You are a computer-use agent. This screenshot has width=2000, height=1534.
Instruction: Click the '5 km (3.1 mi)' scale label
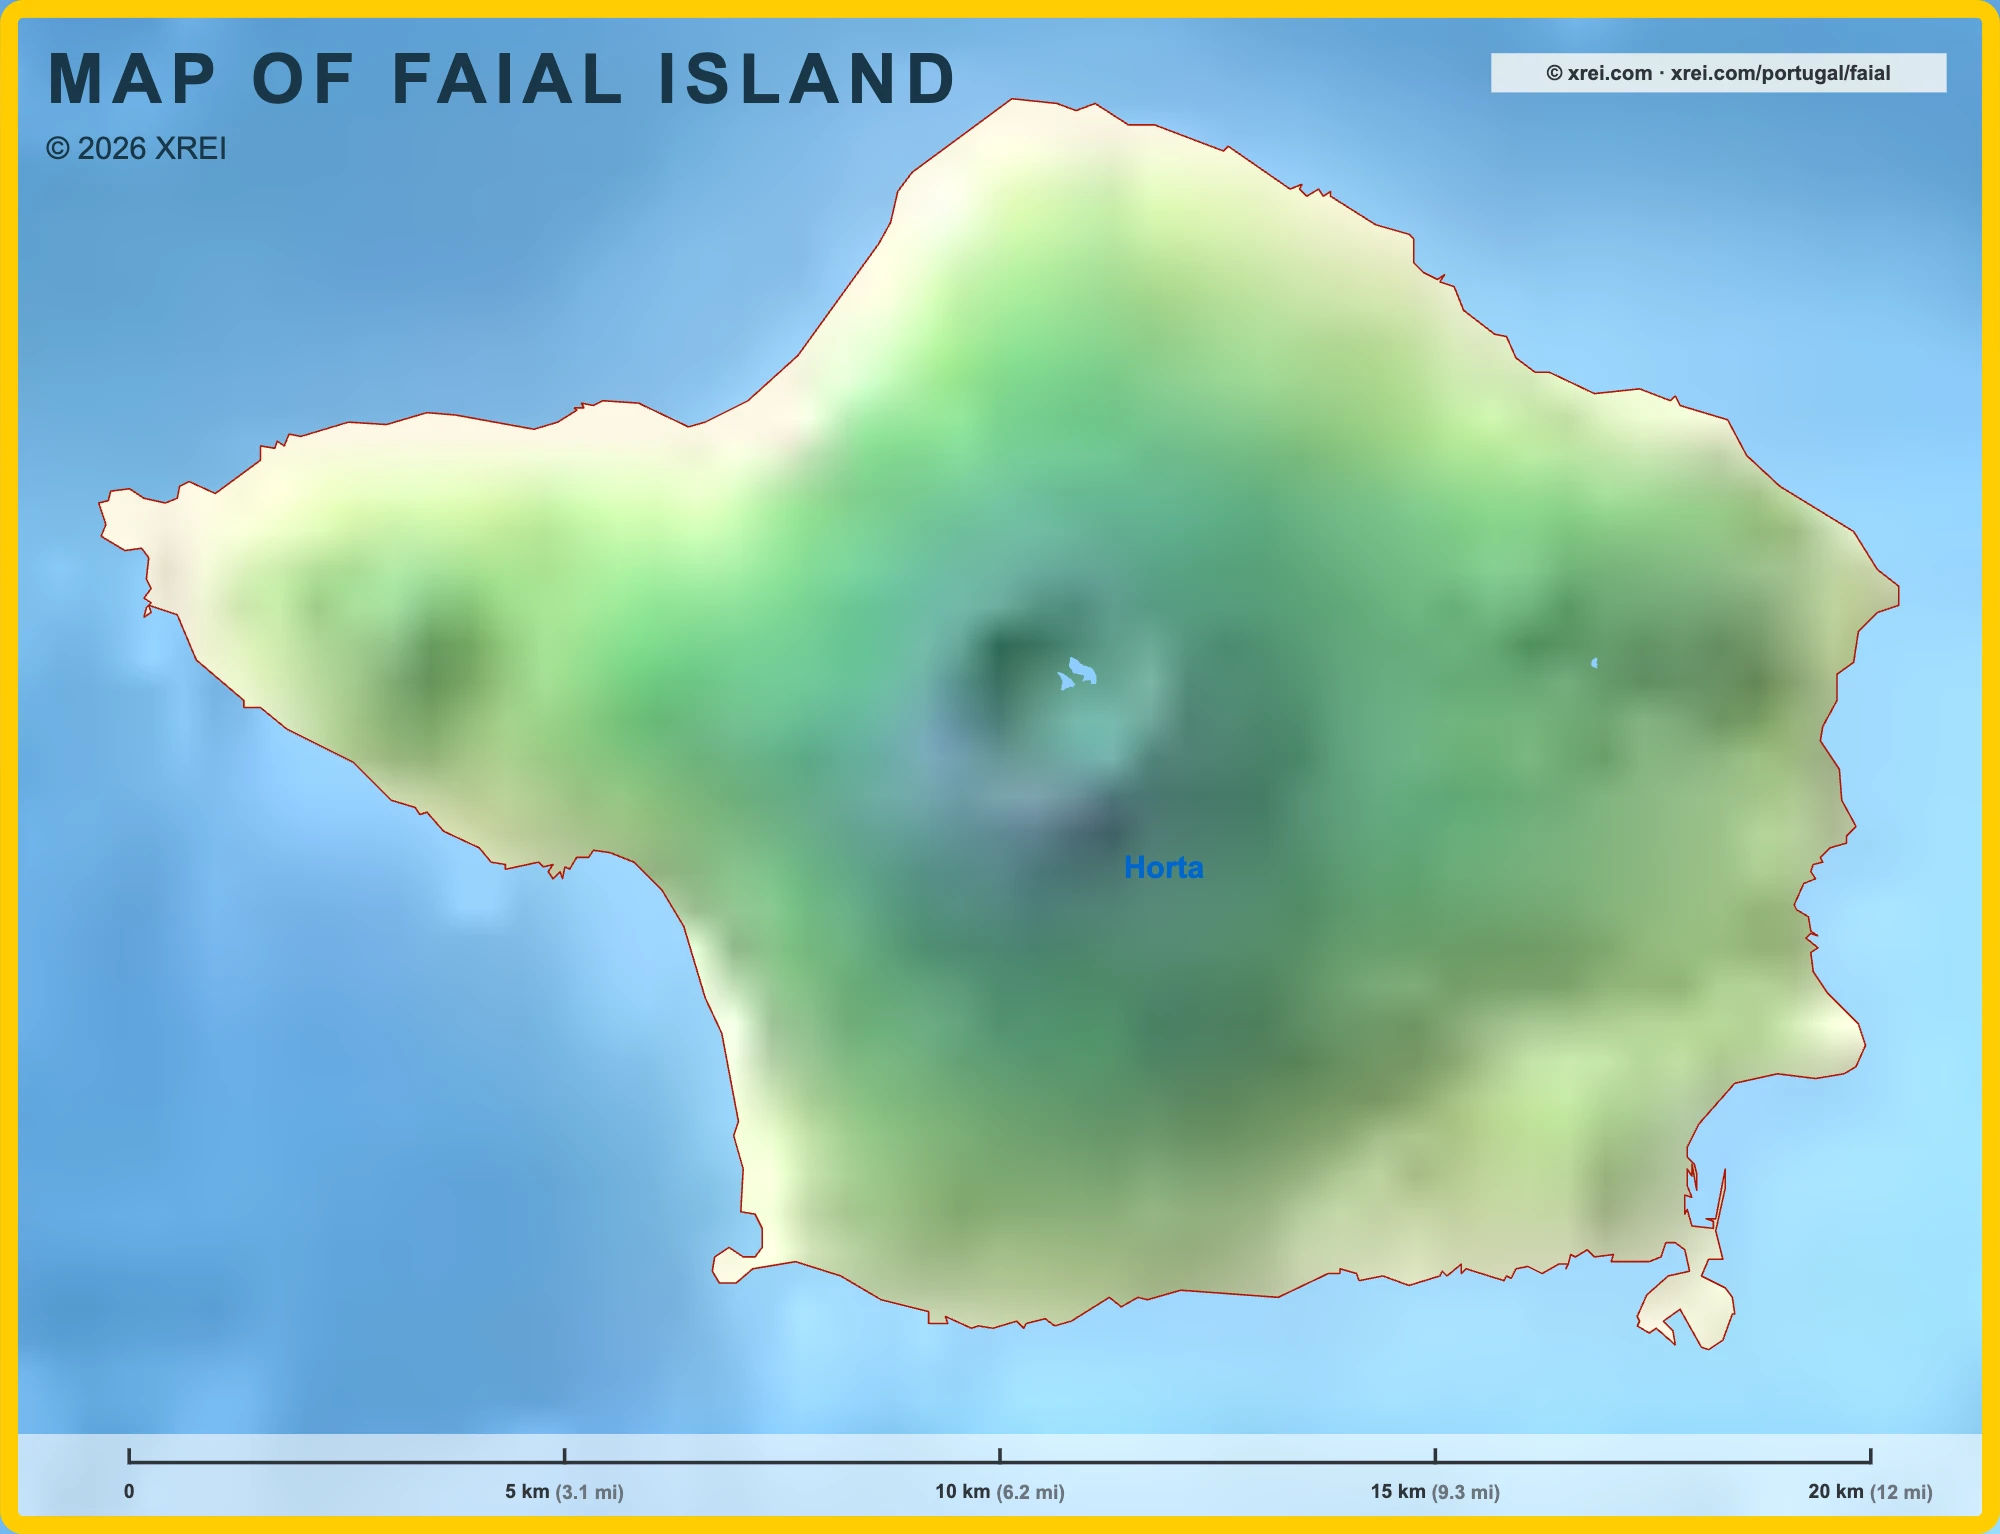(564, 1491)
